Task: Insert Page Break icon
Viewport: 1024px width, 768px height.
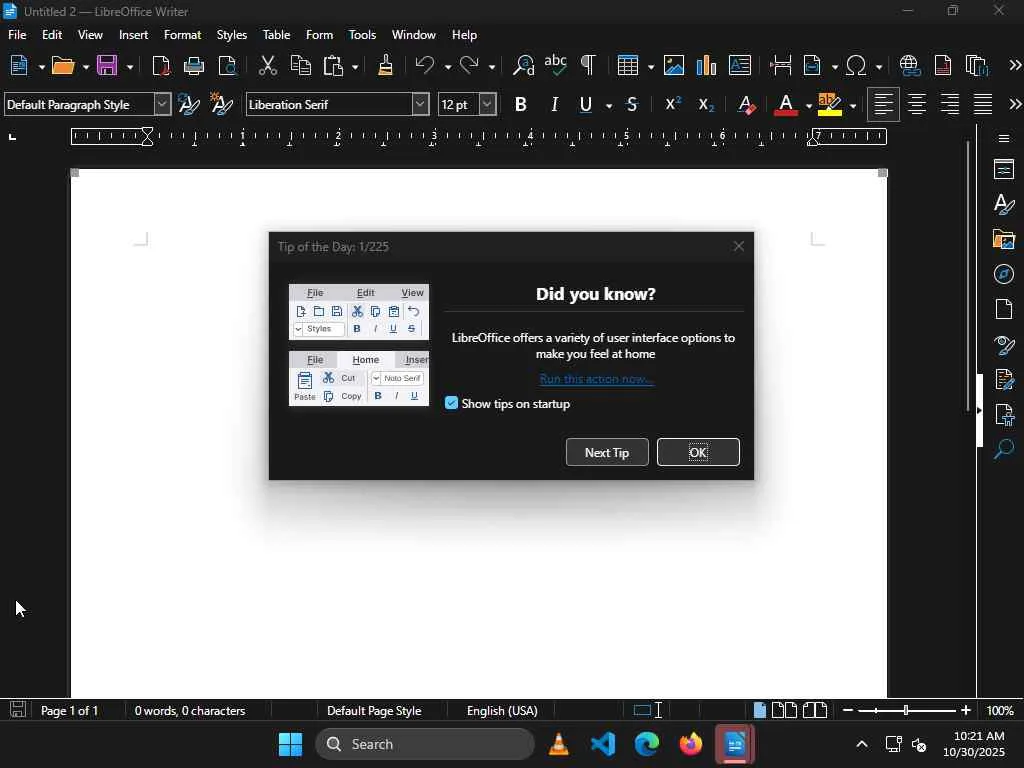Action: tap(780, 66)
